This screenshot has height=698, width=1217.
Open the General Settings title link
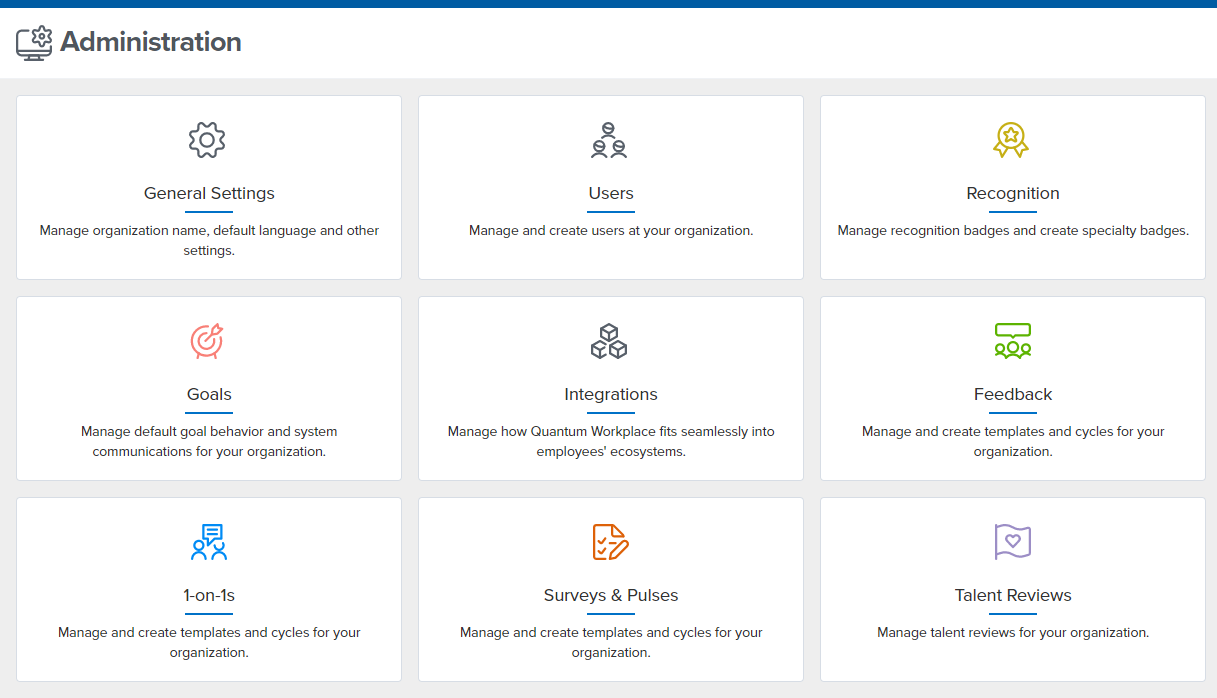[x=209, y=193]
